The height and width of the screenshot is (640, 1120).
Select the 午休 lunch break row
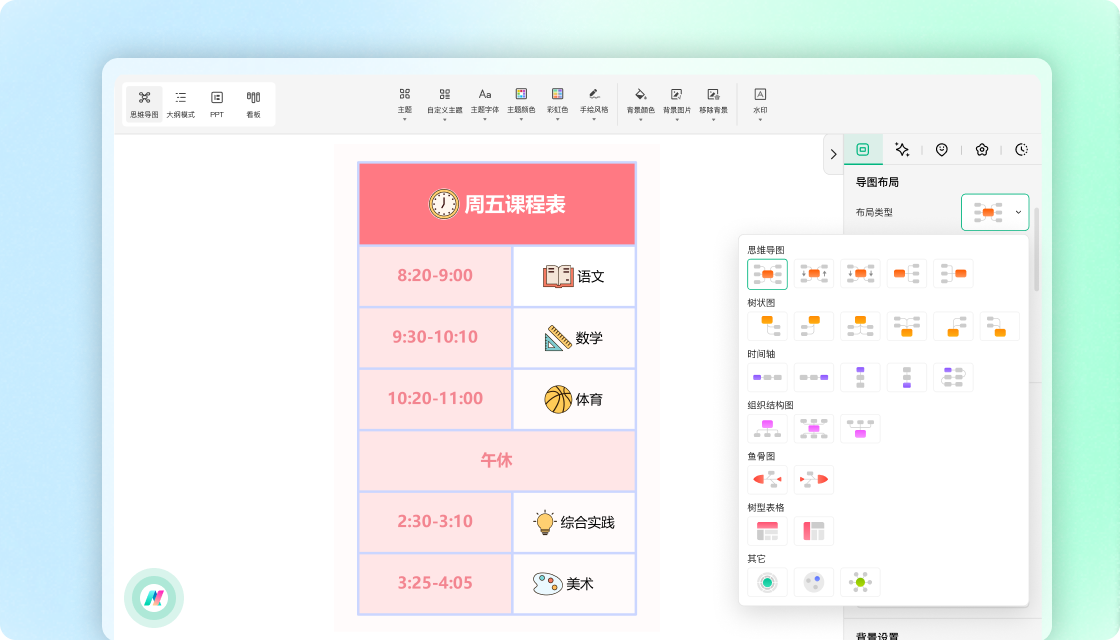coord(497,460)
